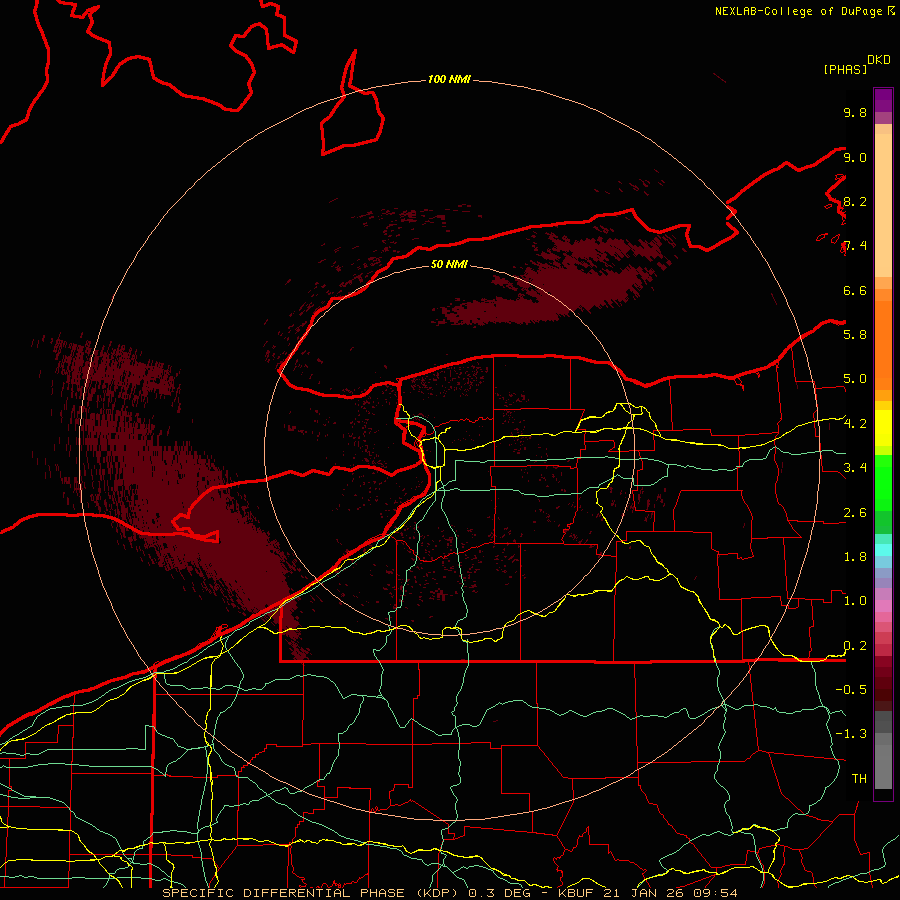
Task: Click the purple top segment of color bar
Action: pos(883,100)
